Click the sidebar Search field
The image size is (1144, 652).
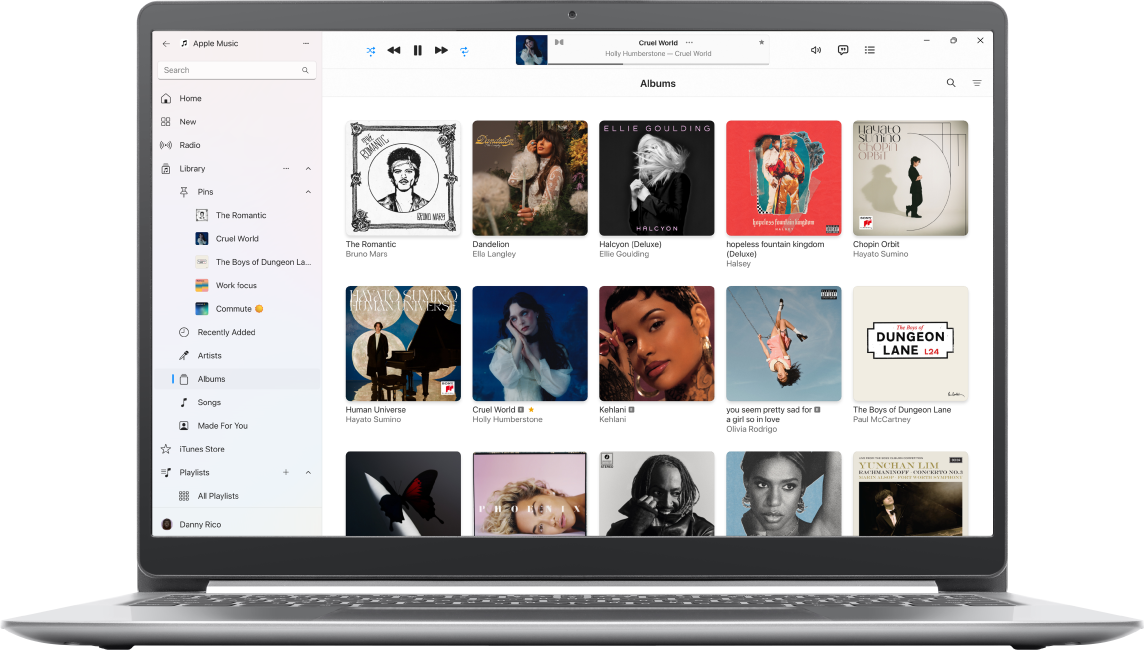[x=236, y=70]
